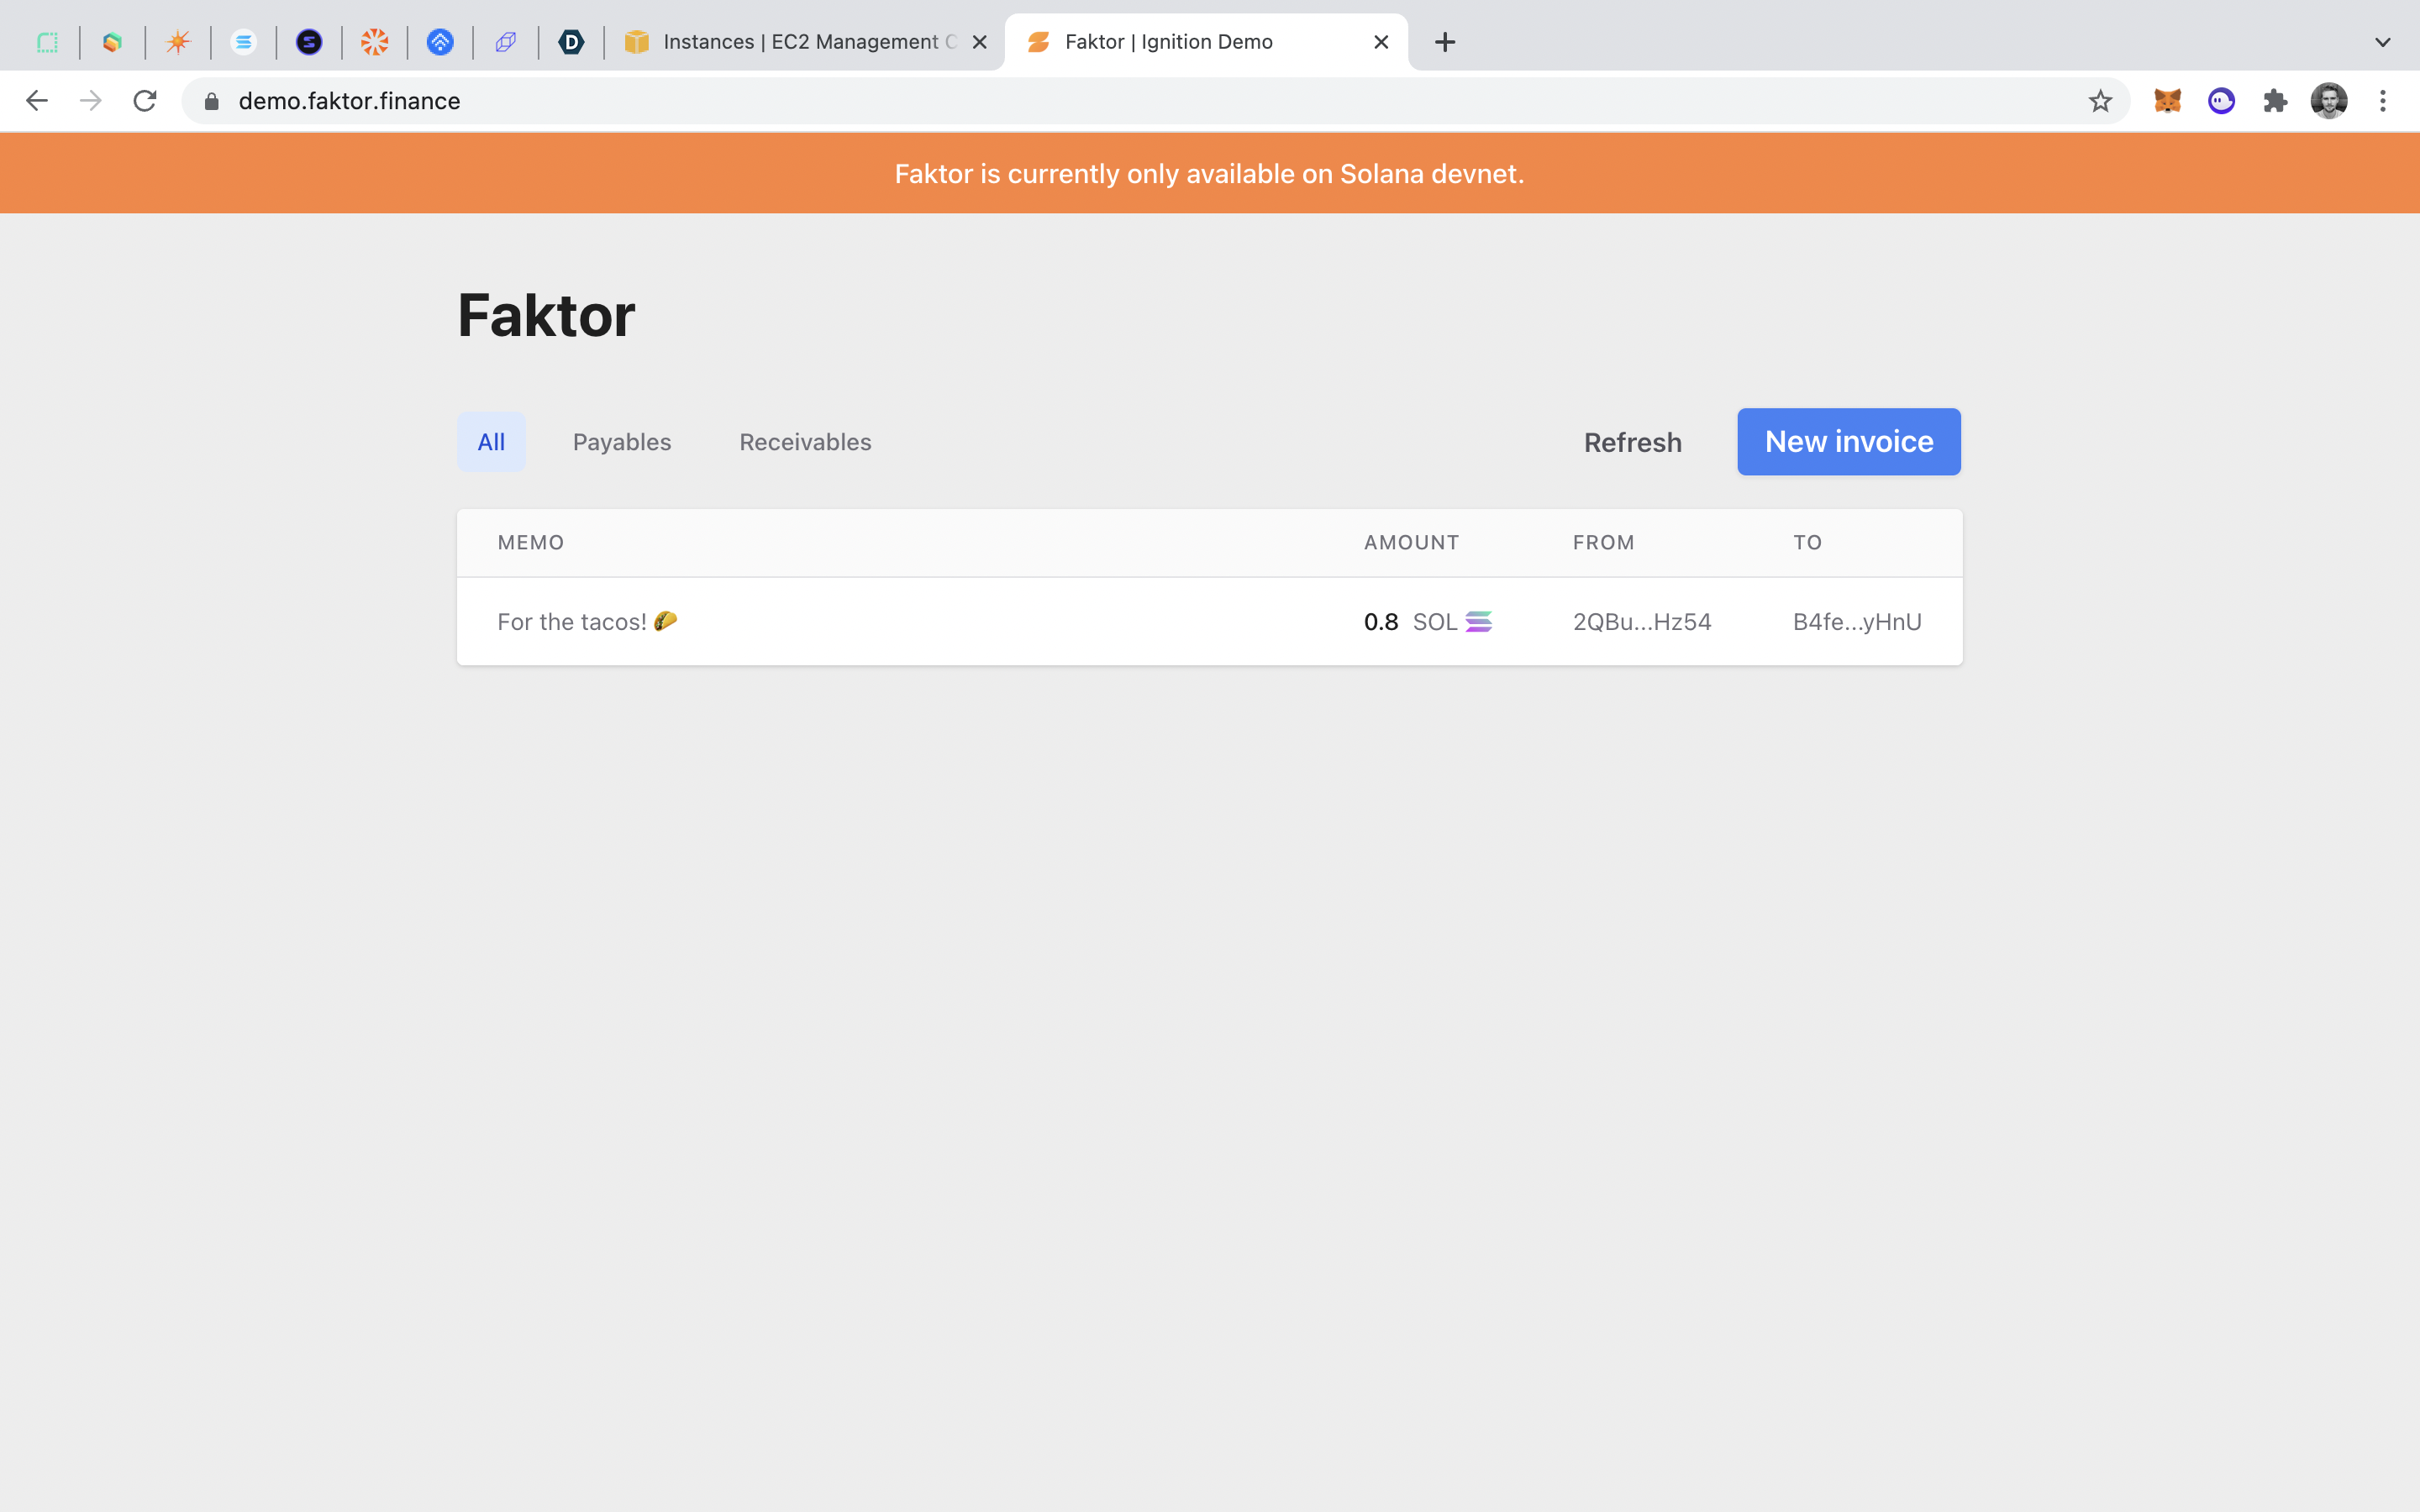Close the Faktor Ignition Demo tab
Viewport: 2420px width, 1512px height.
1381,42
